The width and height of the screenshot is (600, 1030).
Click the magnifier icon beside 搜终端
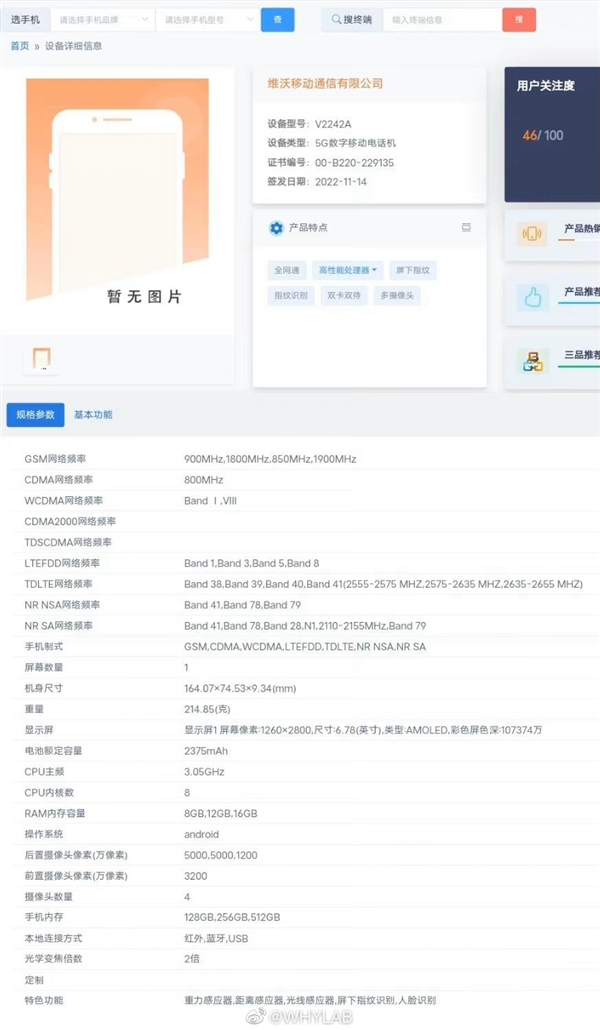click(335, 20)
